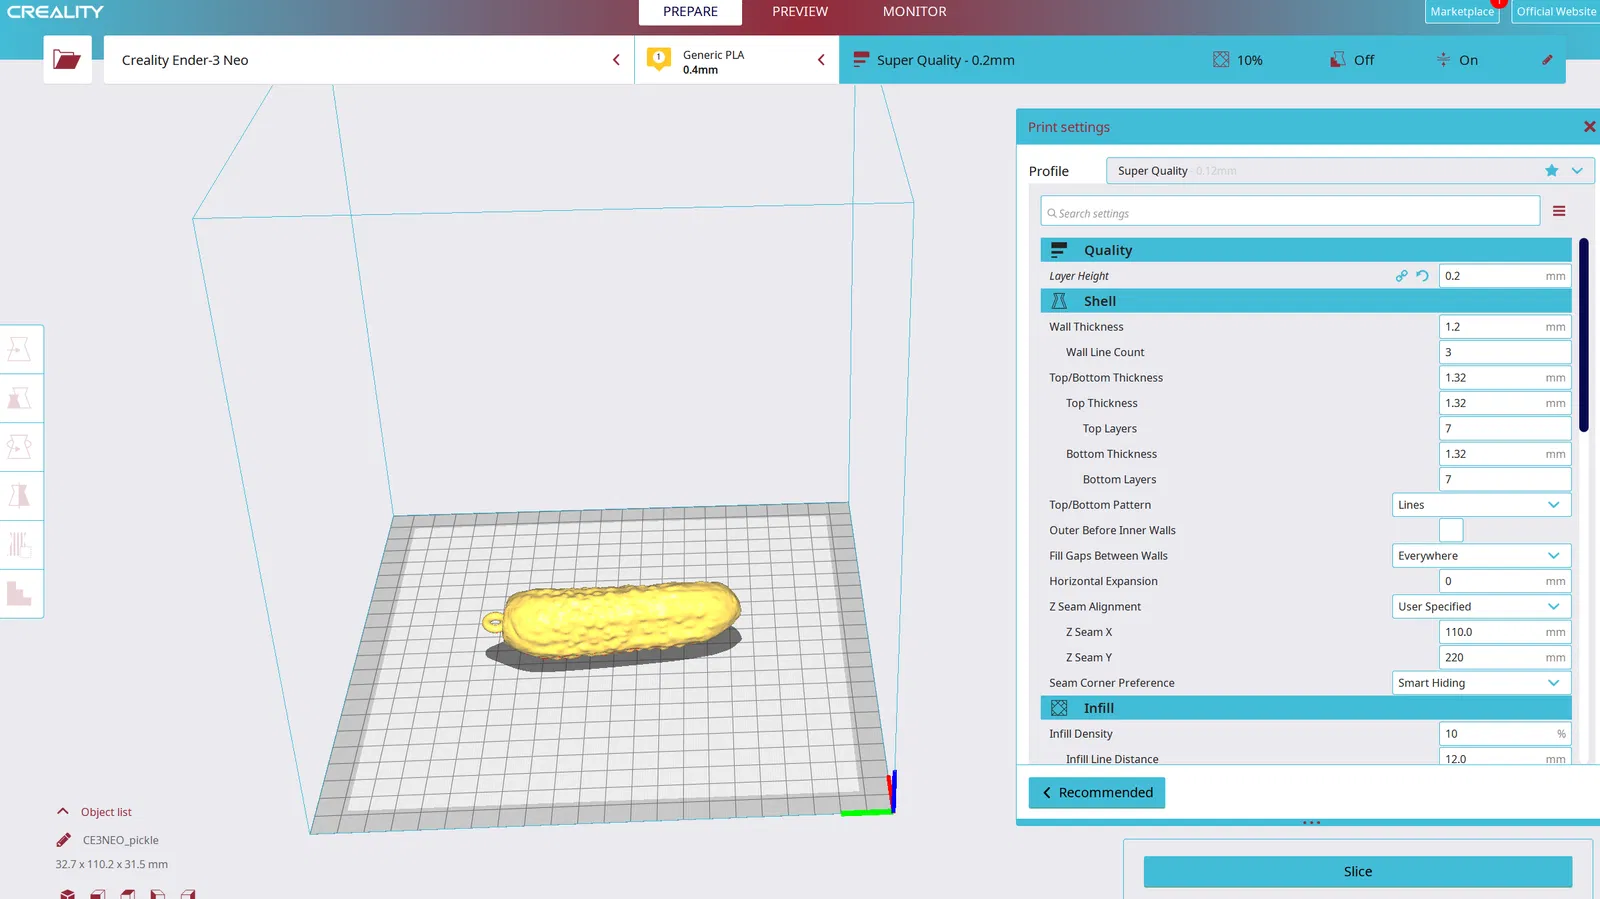
Task: Open the Marketplace
Action: (1462, 12)
